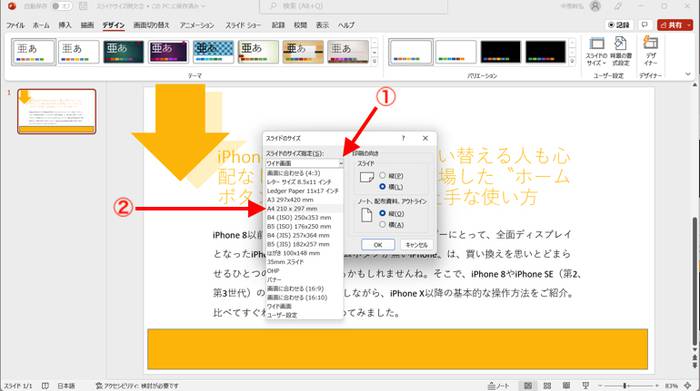Viewport: 700px width, 391px height.
Task: Choose ユーザー設定 custom size option
Action: (304, 315)
